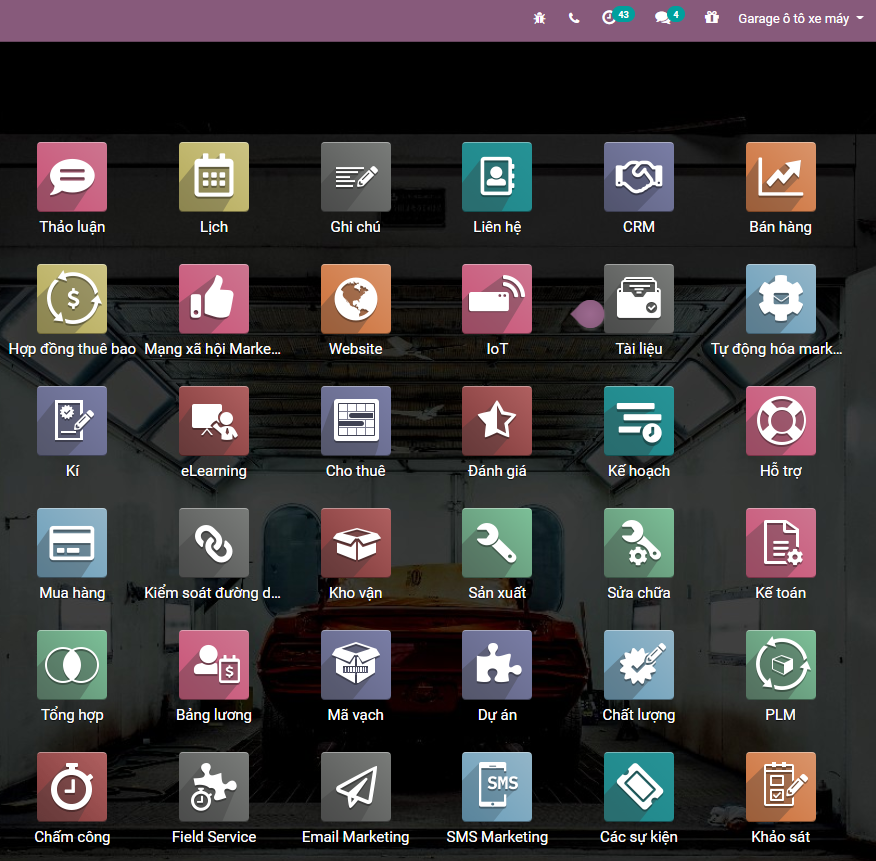Open the Email Marketing app

[x=356, y=787]
